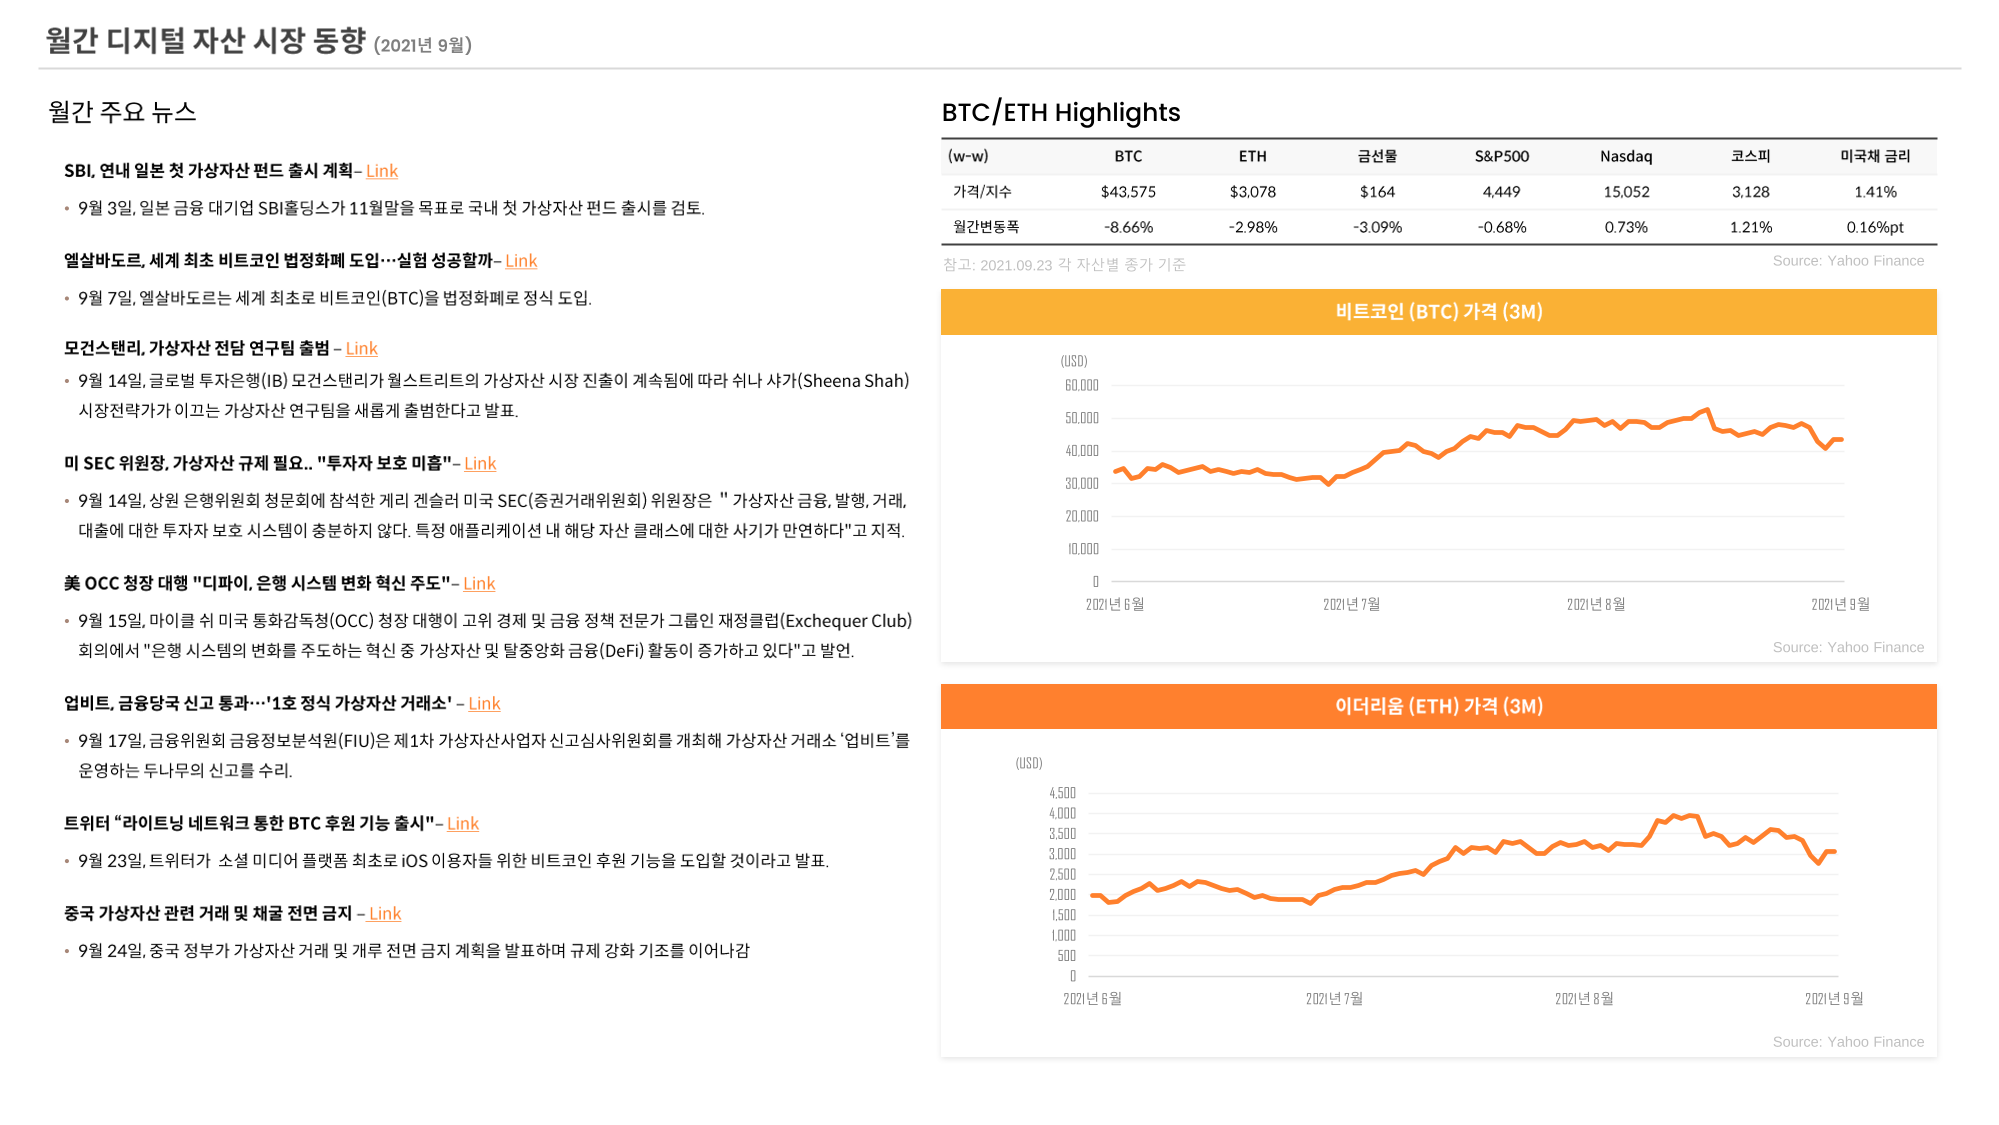Open the China crypto ban Link
This screenshot has width=1999, height=1125.
click(x=384, y=914)
